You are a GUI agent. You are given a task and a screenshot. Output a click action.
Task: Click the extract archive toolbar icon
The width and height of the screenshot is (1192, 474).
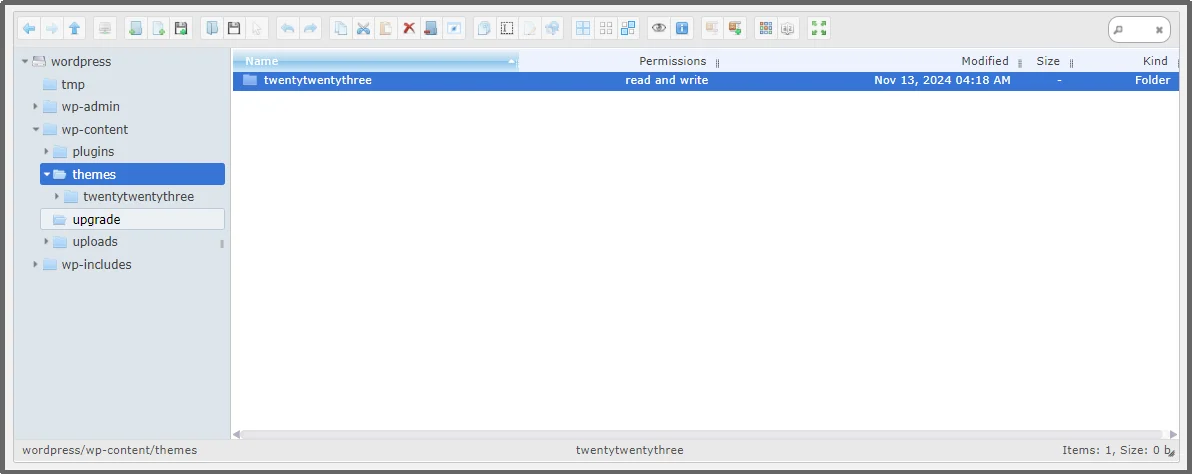tap(712, 29)
